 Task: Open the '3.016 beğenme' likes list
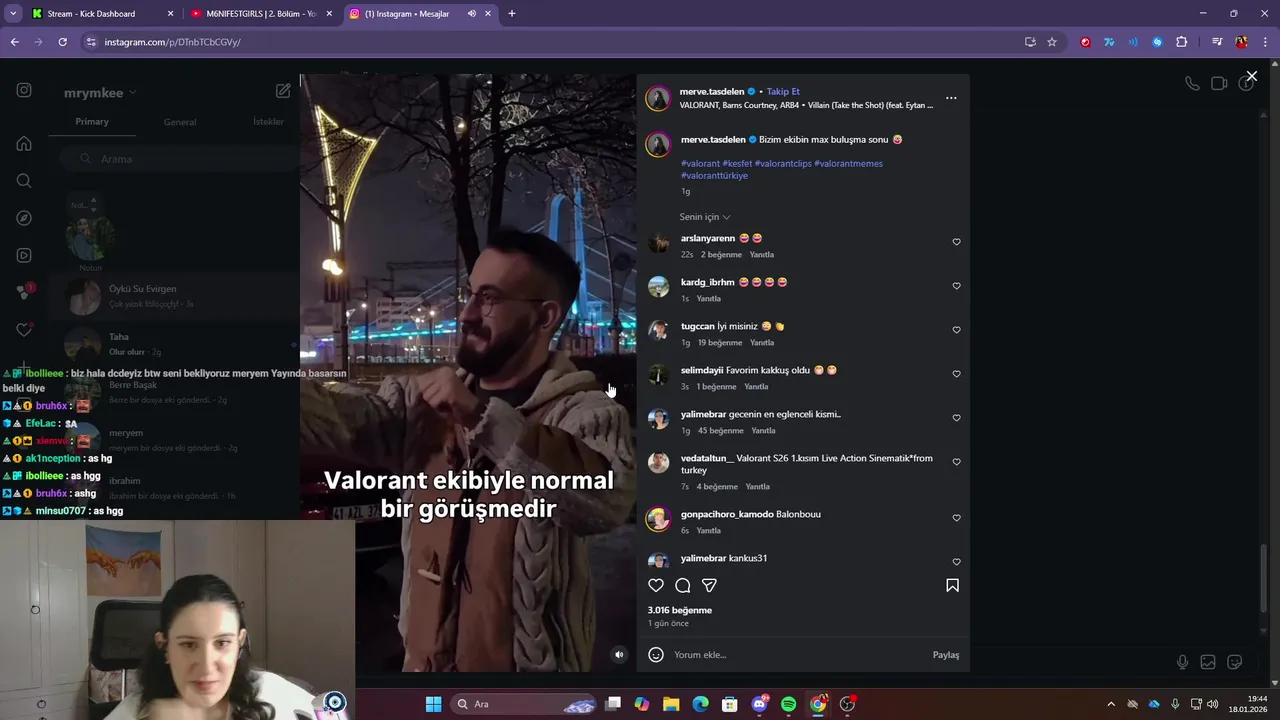pyautogui.click(x=680, y=610)
